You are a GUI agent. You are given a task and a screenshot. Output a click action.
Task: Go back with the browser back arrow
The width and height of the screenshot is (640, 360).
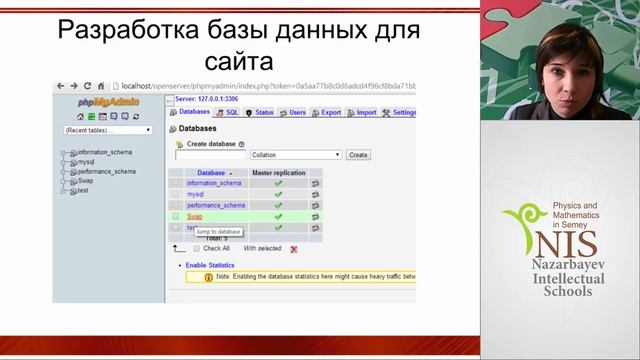[x=60, y=86]
